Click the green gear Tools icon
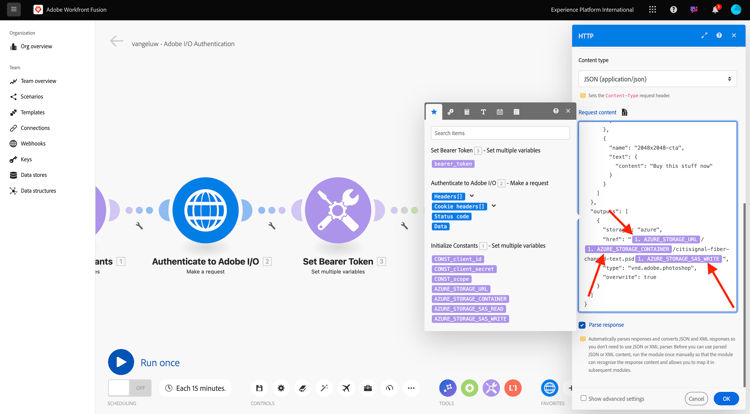Image resolution: width=750 pixels, height=414 pixels. click(469, 388)
